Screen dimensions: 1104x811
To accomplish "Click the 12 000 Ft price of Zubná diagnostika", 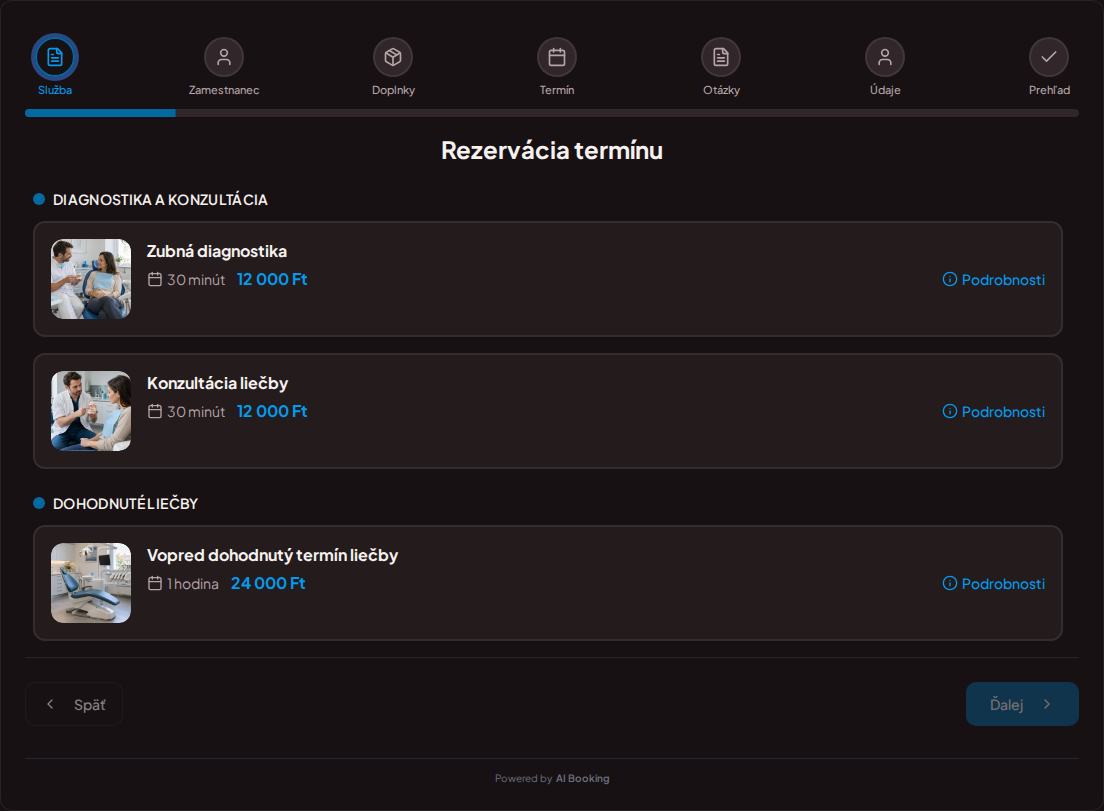I will tap(272, 279).
